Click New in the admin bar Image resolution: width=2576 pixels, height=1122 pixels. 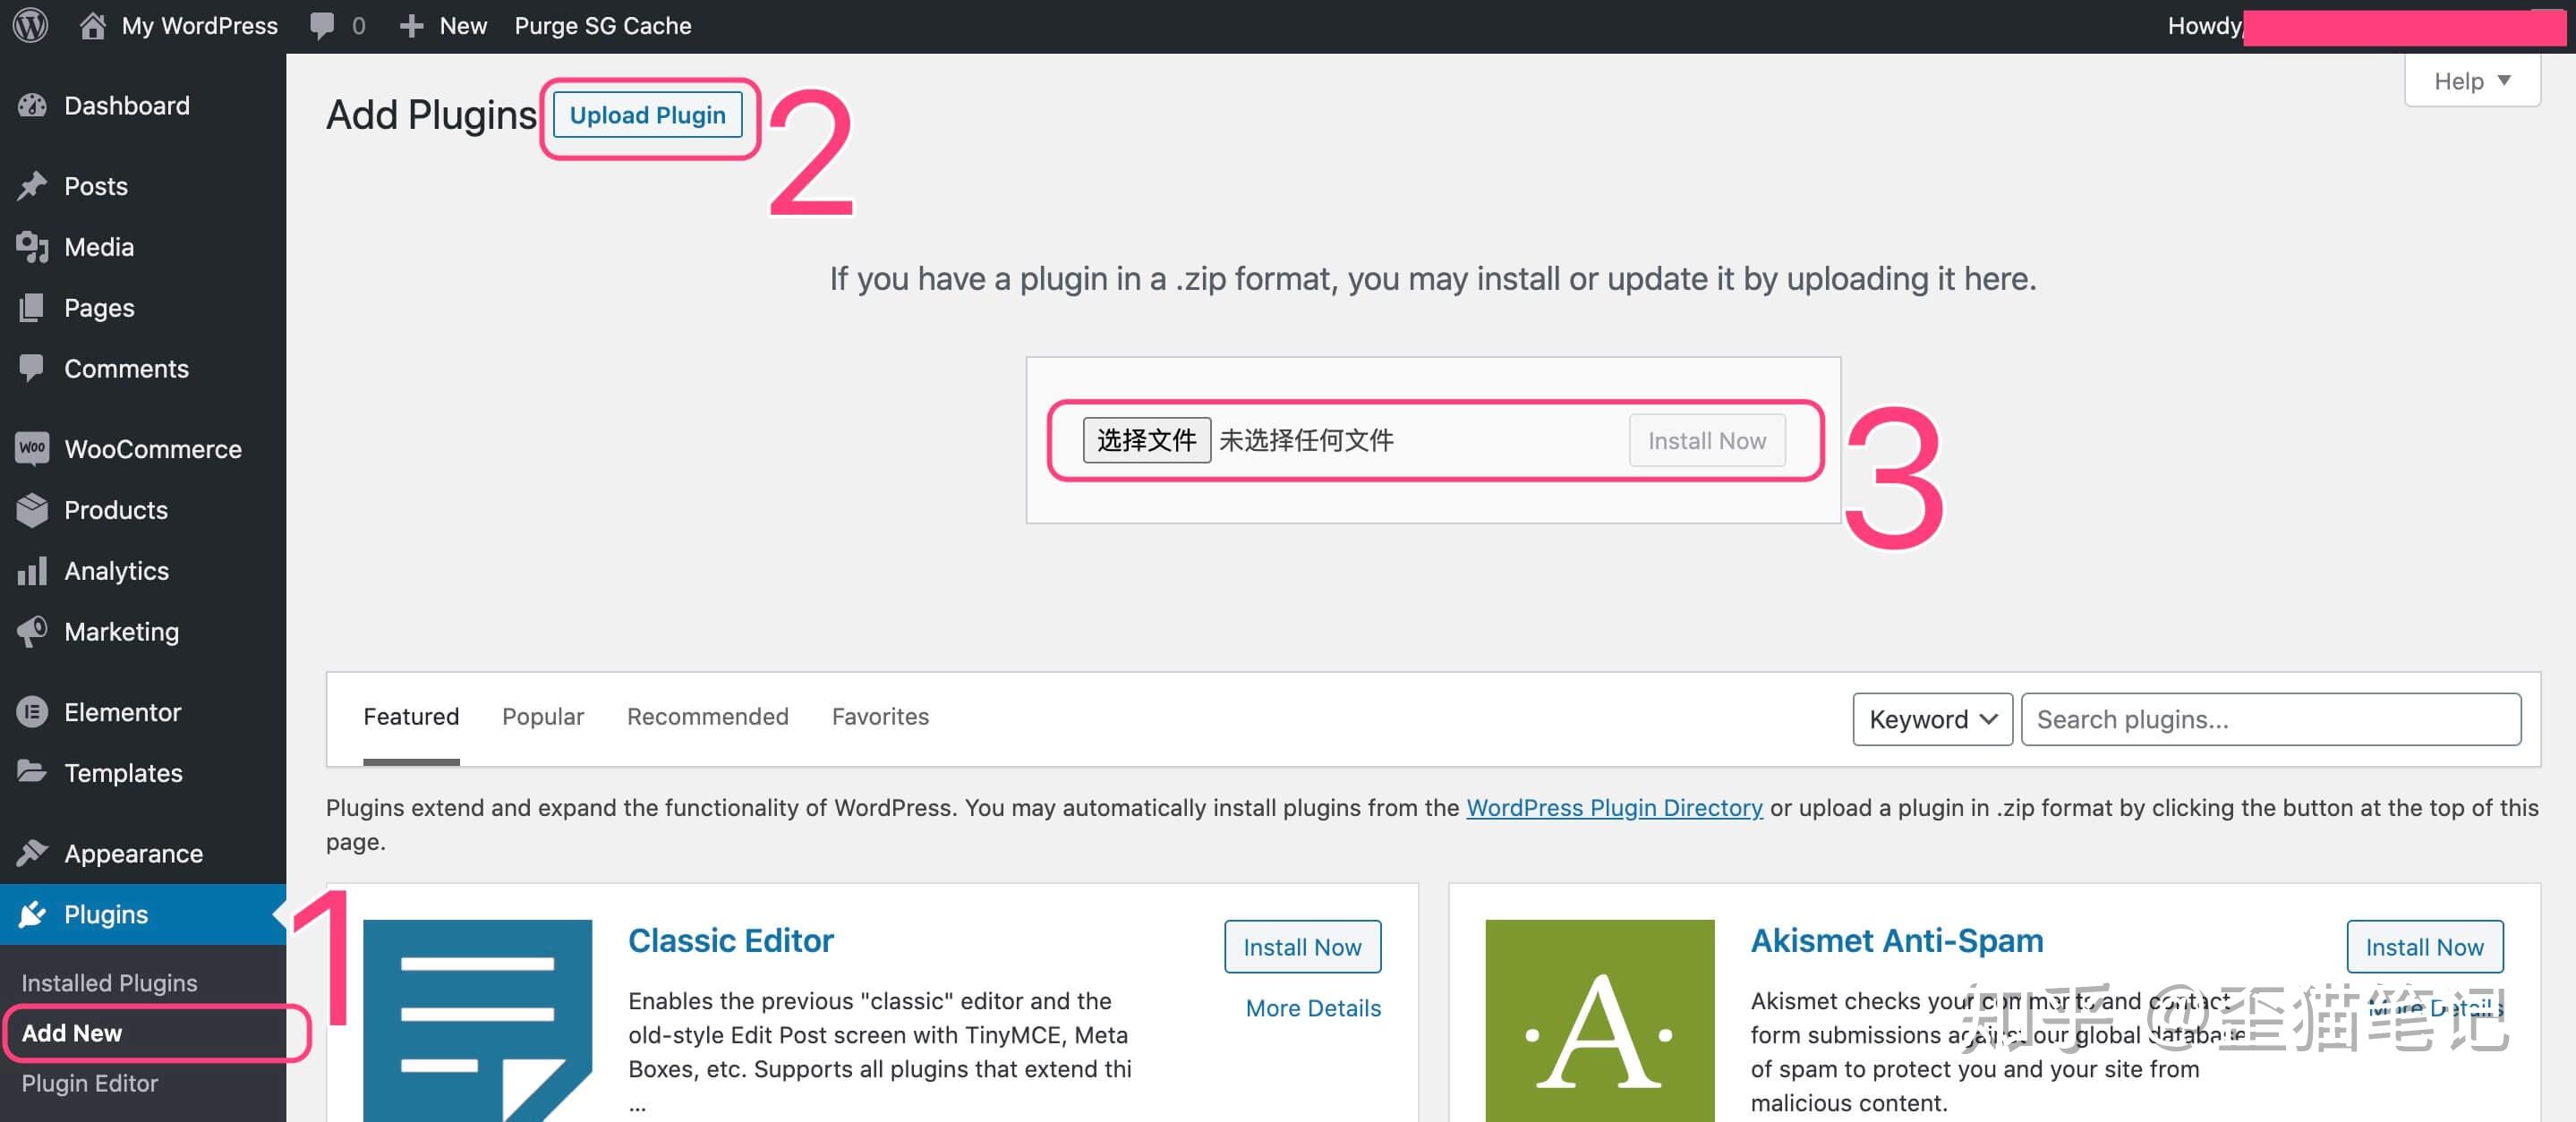tap(463, 26)
